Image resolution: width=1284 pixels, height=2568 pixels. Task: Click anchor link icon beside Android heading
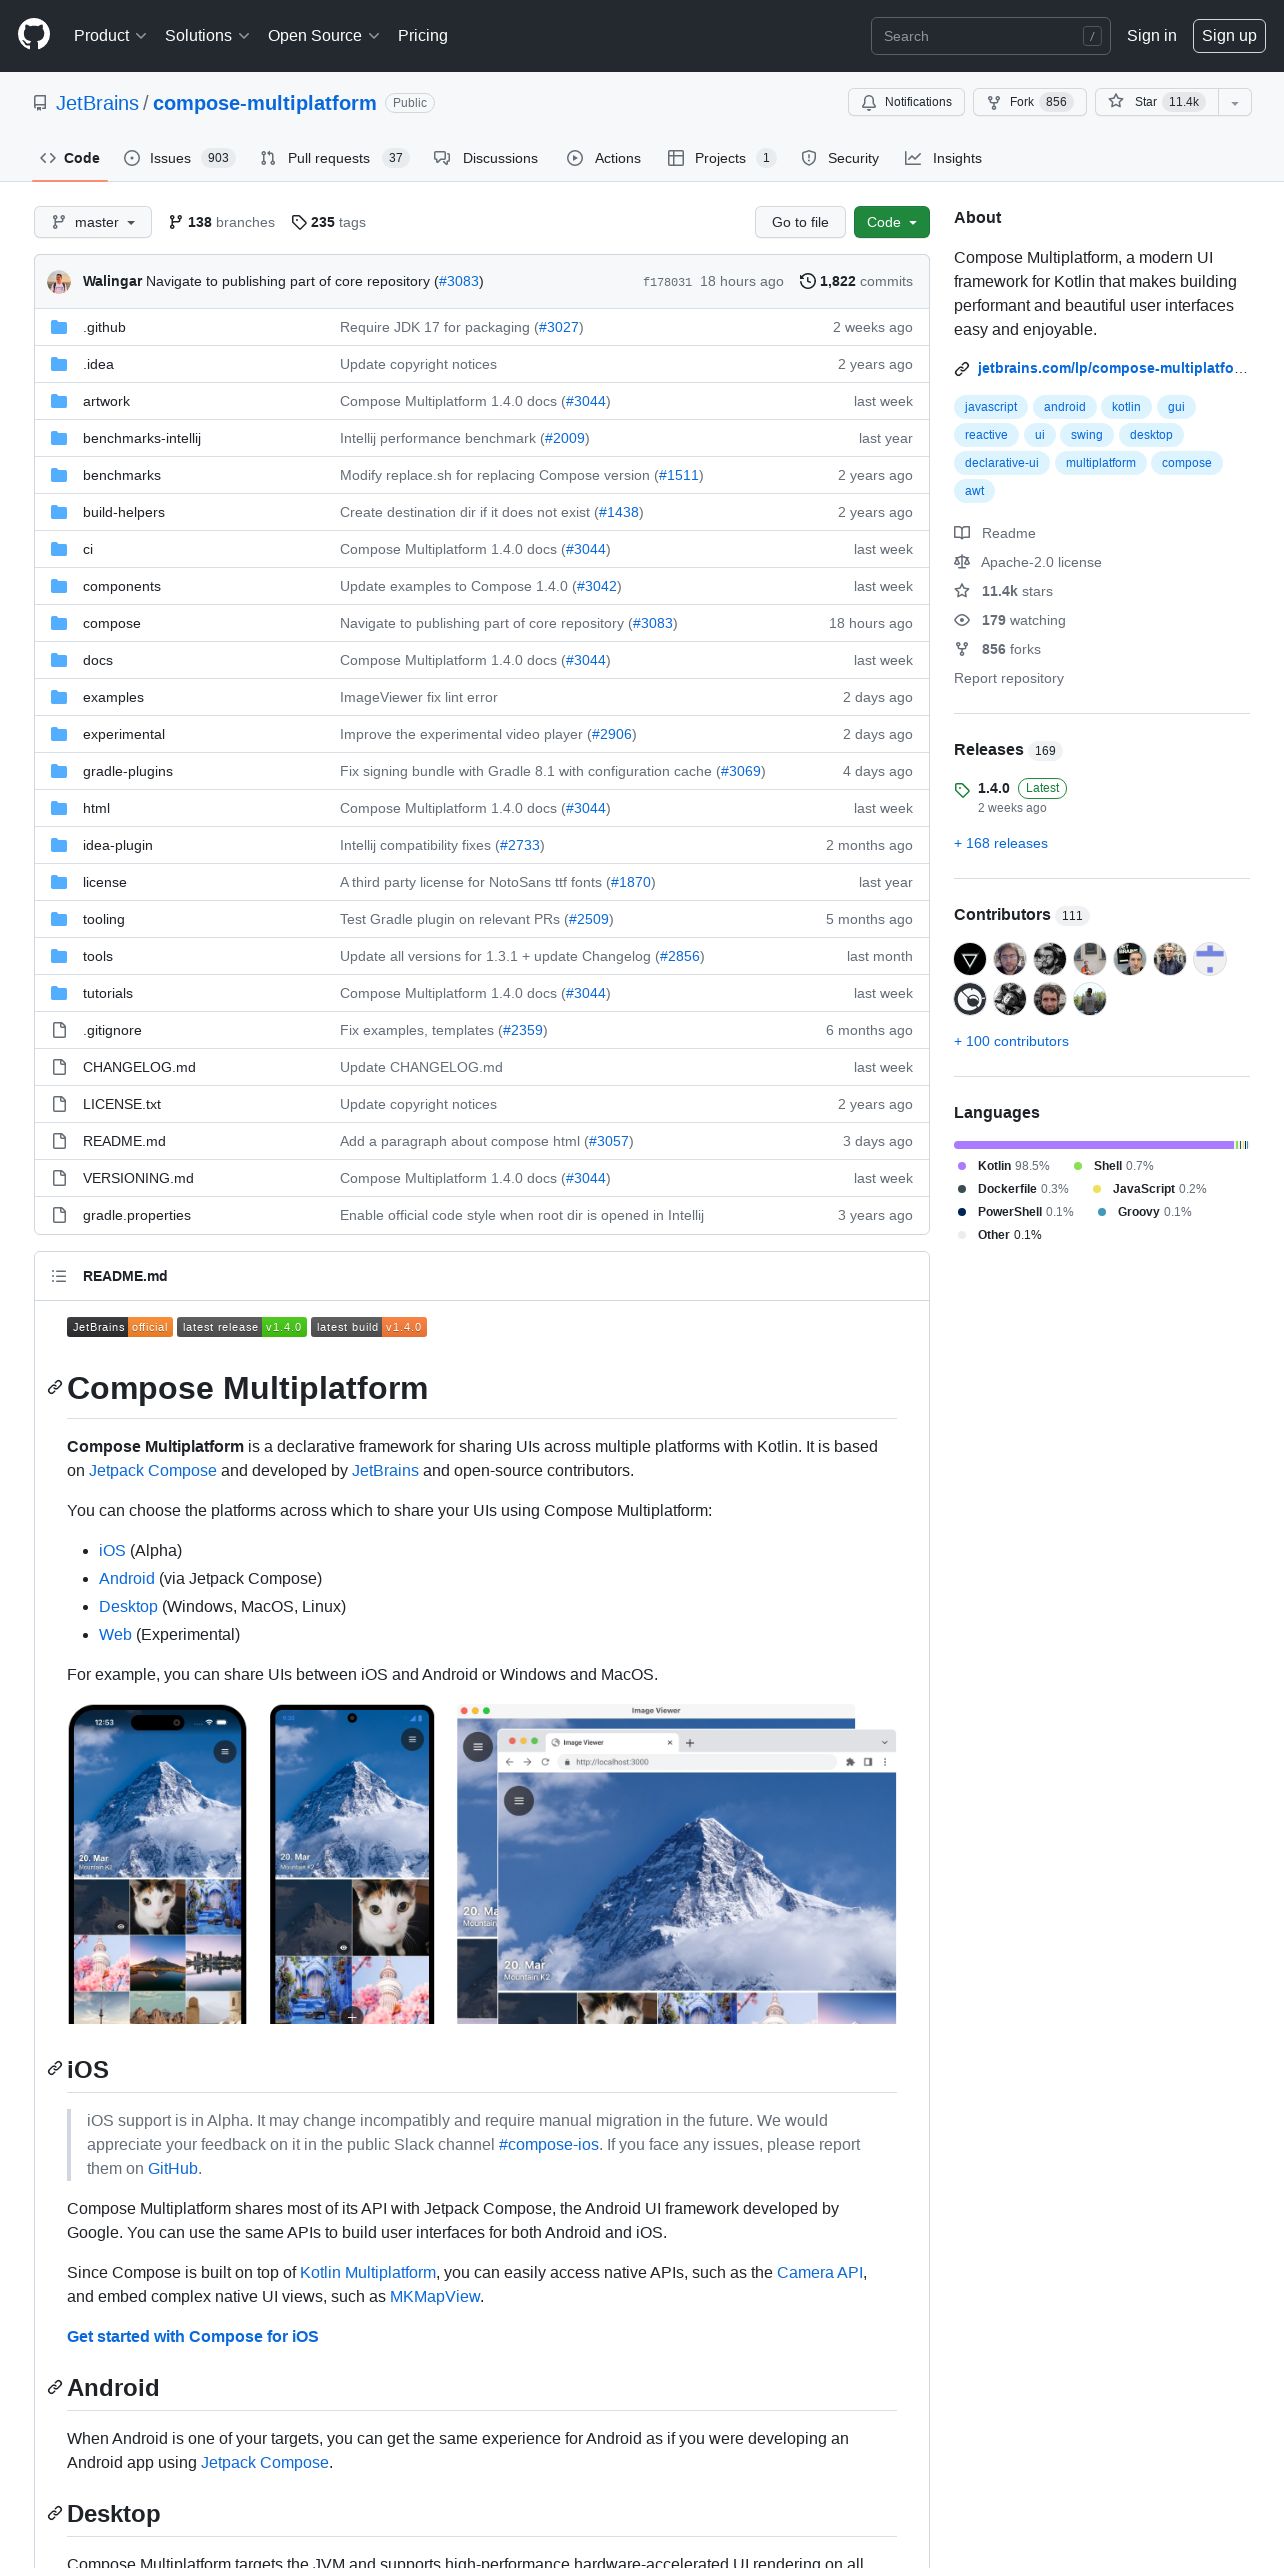(55, 2388)
